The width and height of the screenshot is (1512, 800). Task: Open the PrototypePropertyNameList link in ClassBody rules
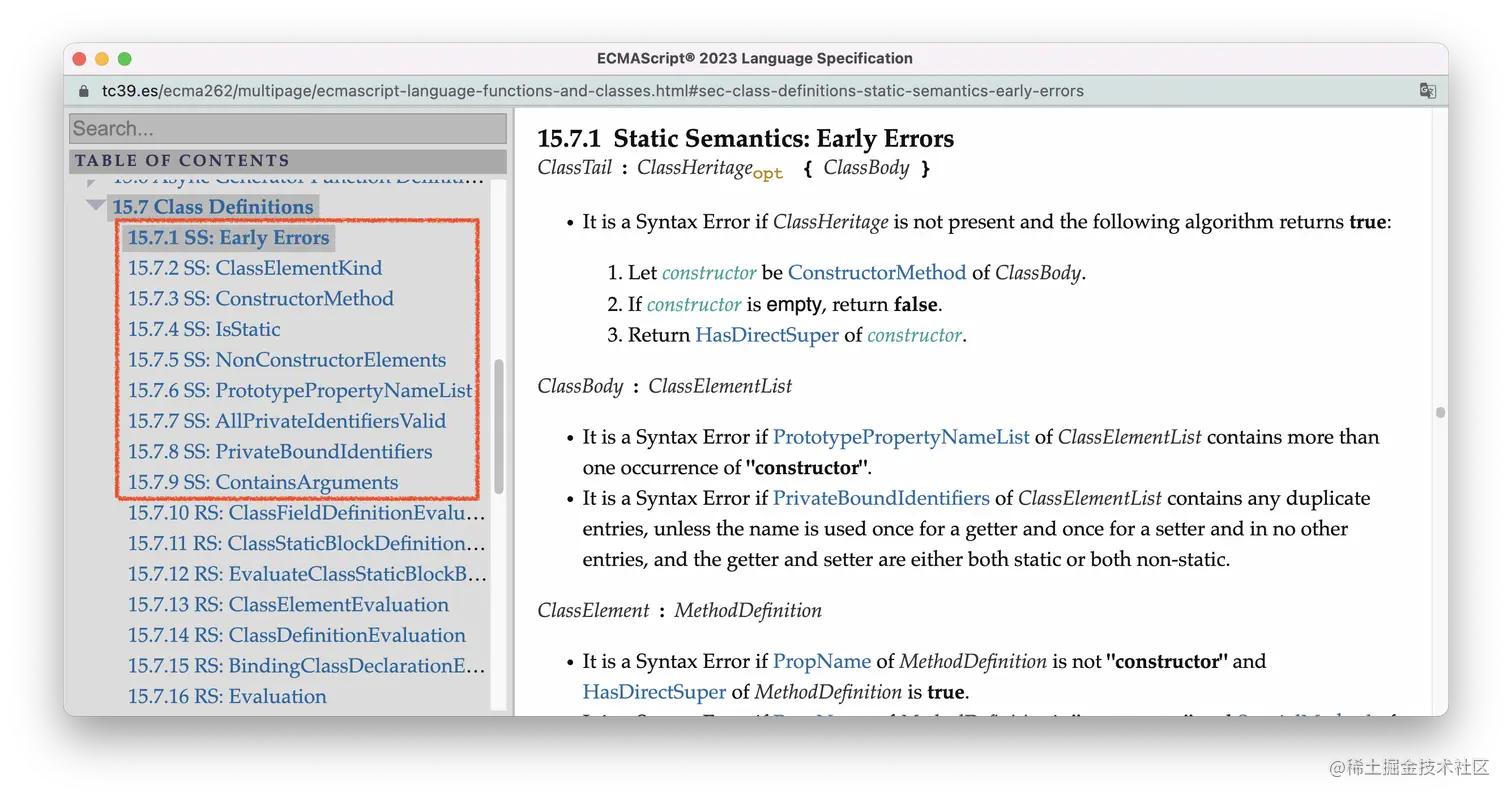coord(901,437)
